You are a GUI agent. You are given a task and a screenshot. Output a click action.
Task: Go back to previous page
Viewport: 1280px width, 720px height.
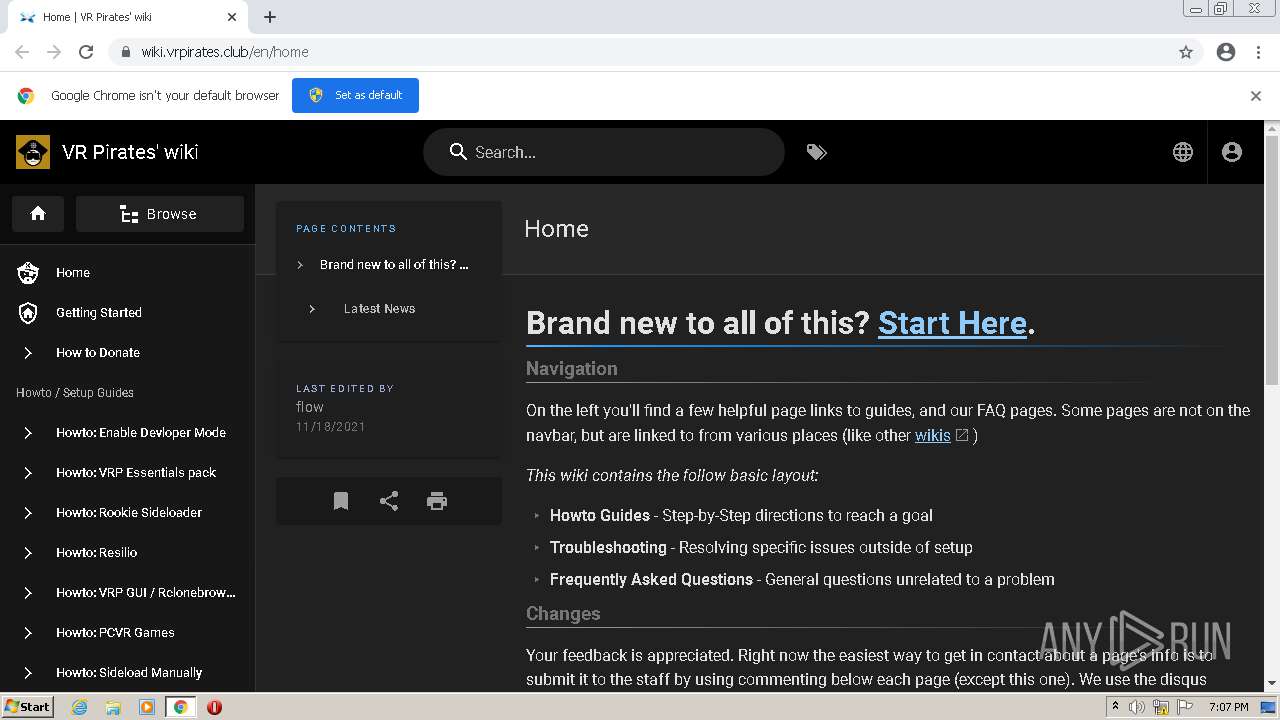pos(22,52)
